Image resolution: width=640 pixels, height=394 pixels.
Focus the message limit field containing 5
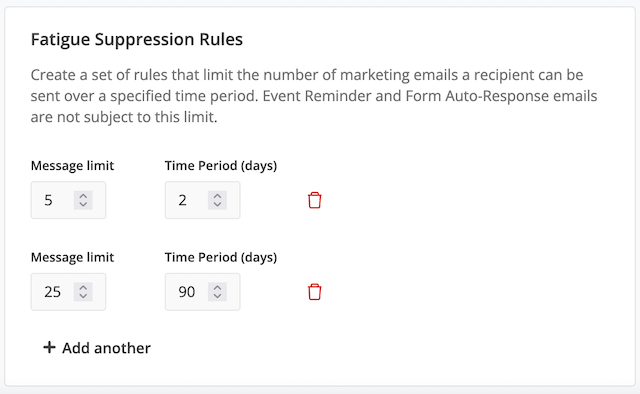(68, 200)
